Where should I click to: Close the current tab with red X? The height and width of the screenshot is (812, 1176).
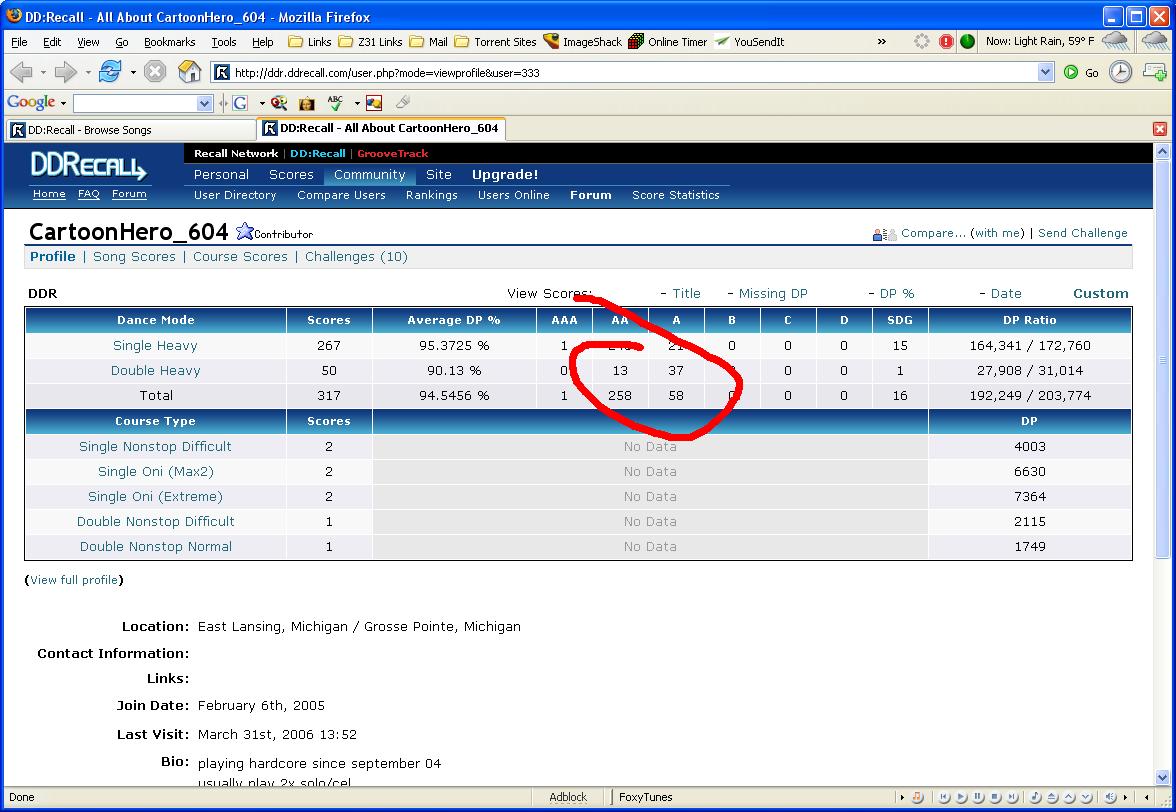tap(1160, 129)
